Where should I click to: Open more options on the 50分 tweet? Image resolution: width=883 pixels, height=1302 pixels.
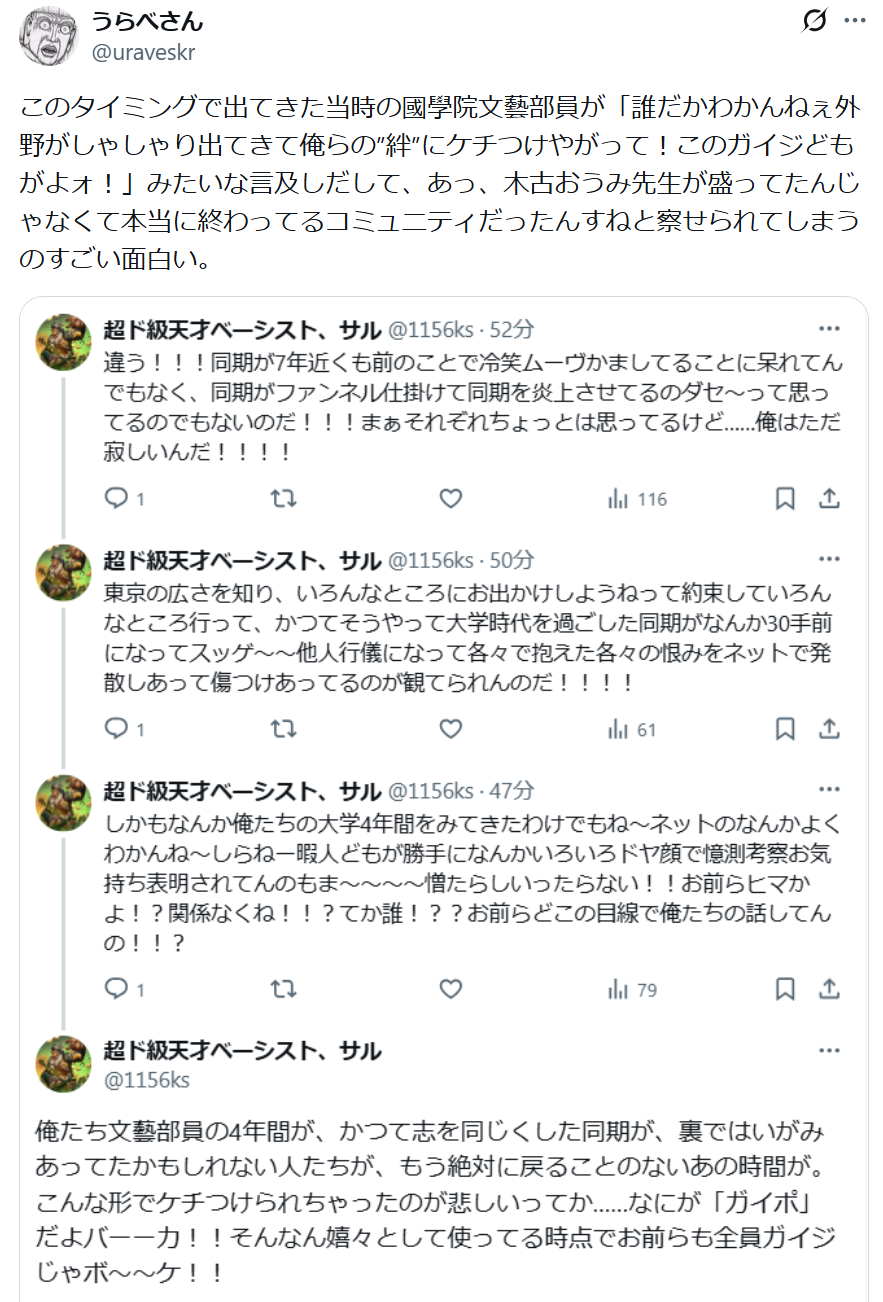(x=829, y=559)
